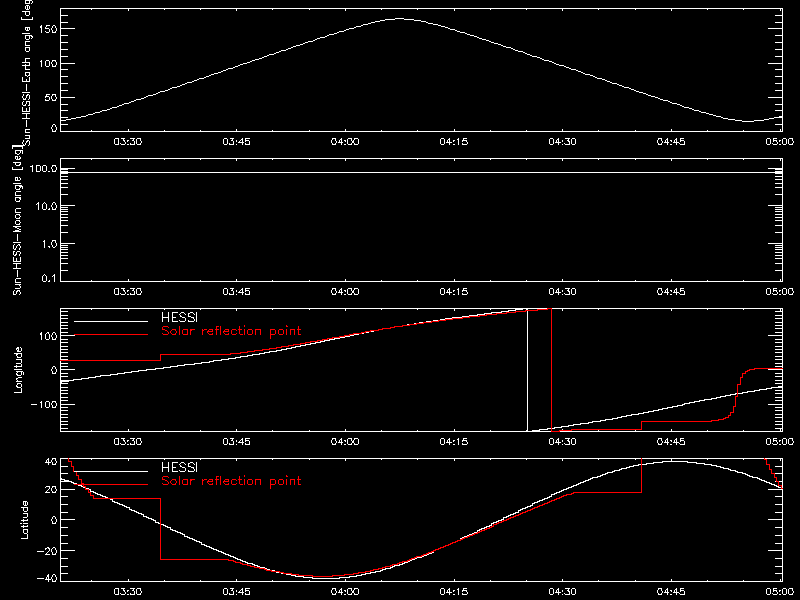Click the -20 tick on Latitude axis
800x600 pixels.
tap(47, 551)
